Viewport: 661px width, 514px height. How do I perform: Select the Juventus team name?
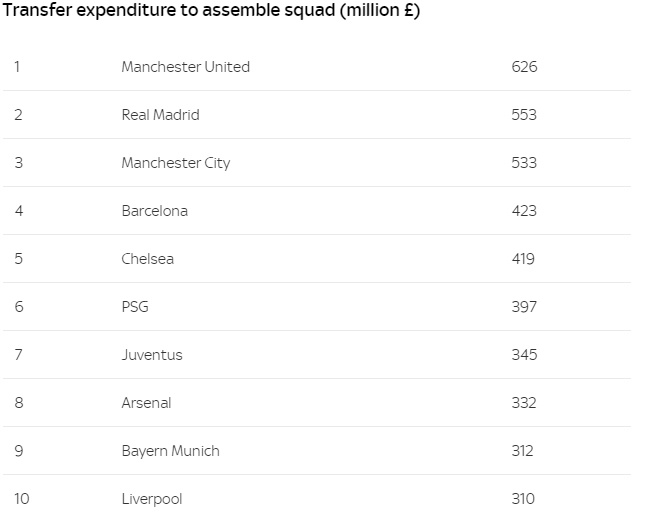pyautogui.click(x=152, y=355)
